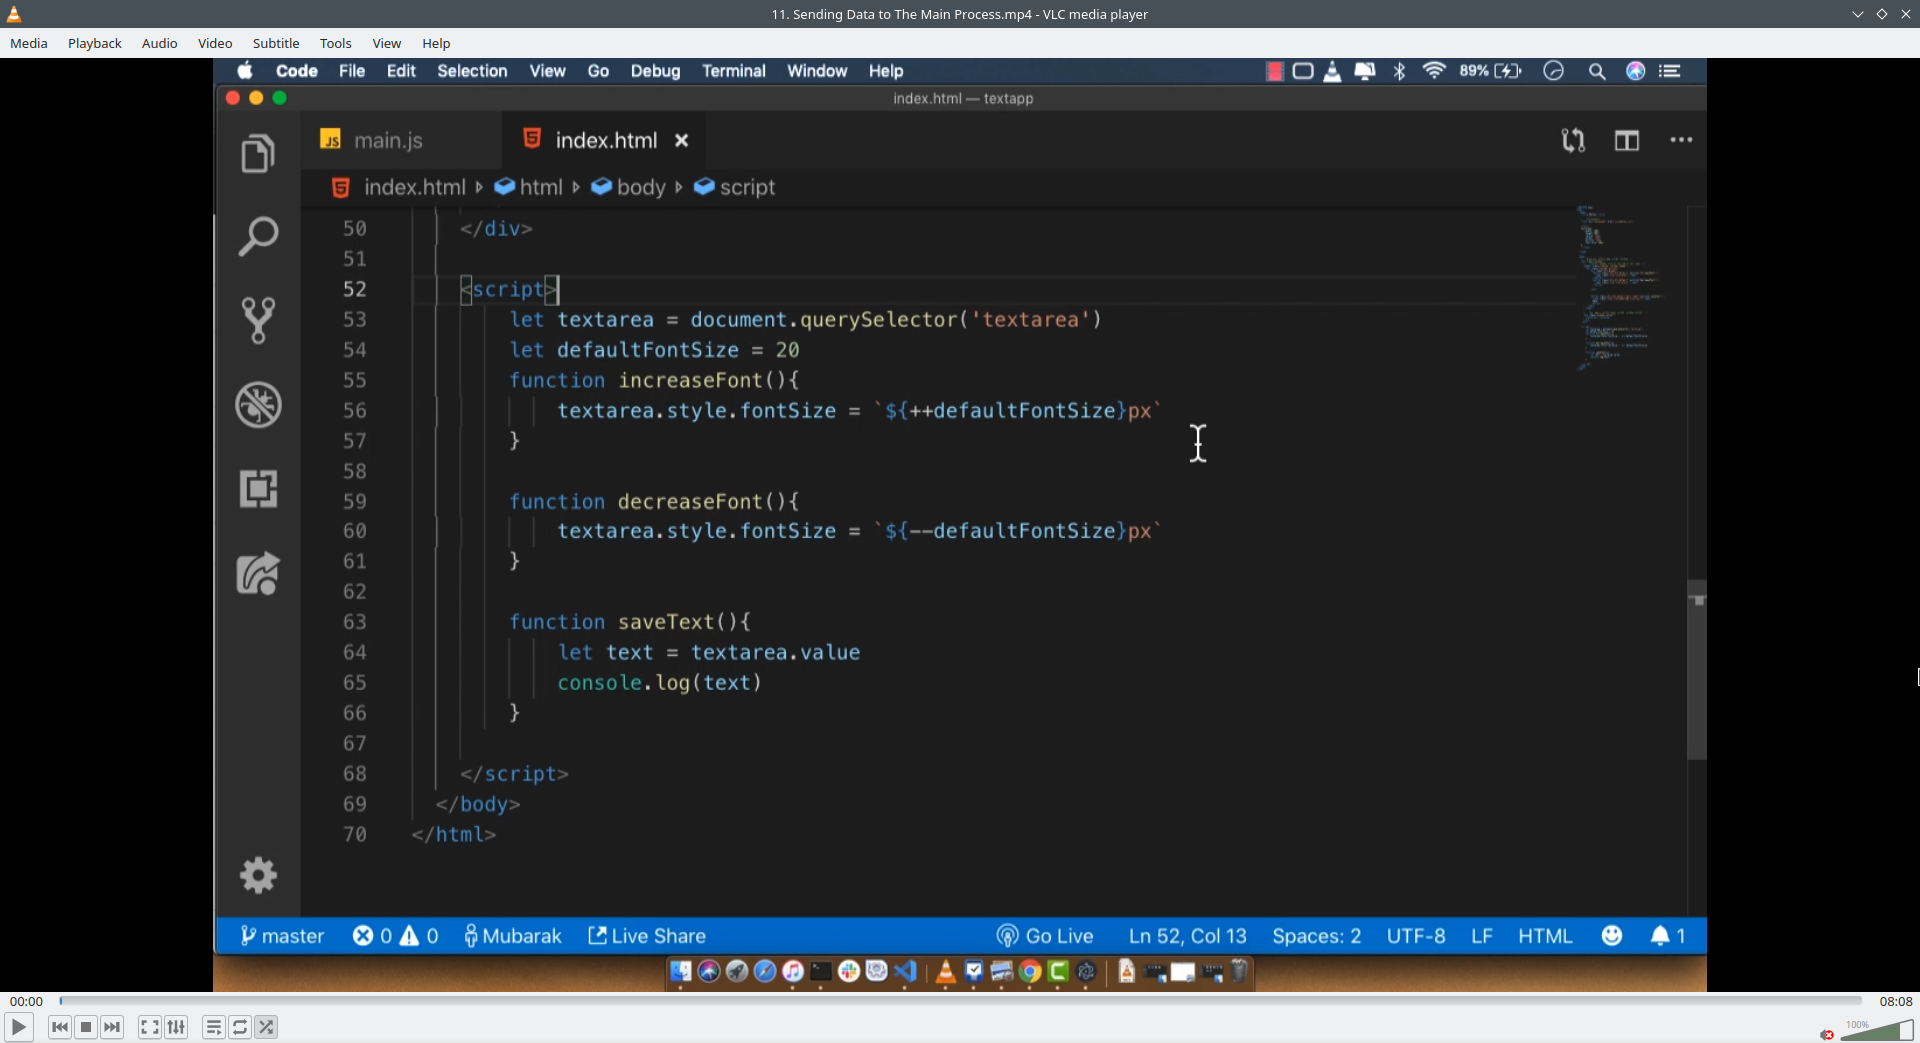
Task: Start a Live Share session from status bar
Action: 647,936
